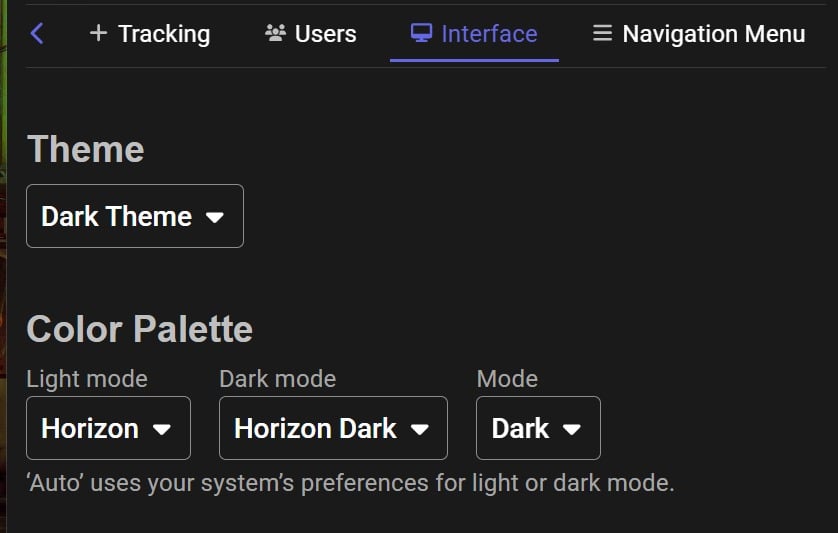
Task: Open the Dark mode palette dropdown
Action: [332, 428]
